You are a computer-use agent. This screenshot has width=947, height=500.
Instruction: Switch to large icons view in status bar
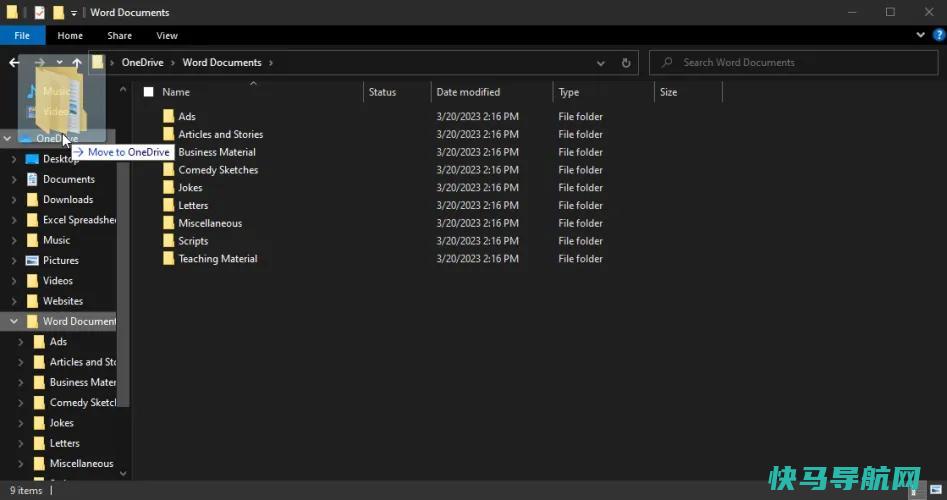(936, 490)
